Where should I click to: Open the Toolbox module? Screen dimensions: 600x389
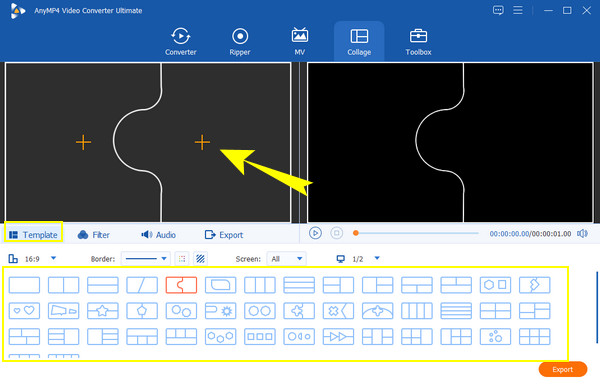[x=418, y=42]
